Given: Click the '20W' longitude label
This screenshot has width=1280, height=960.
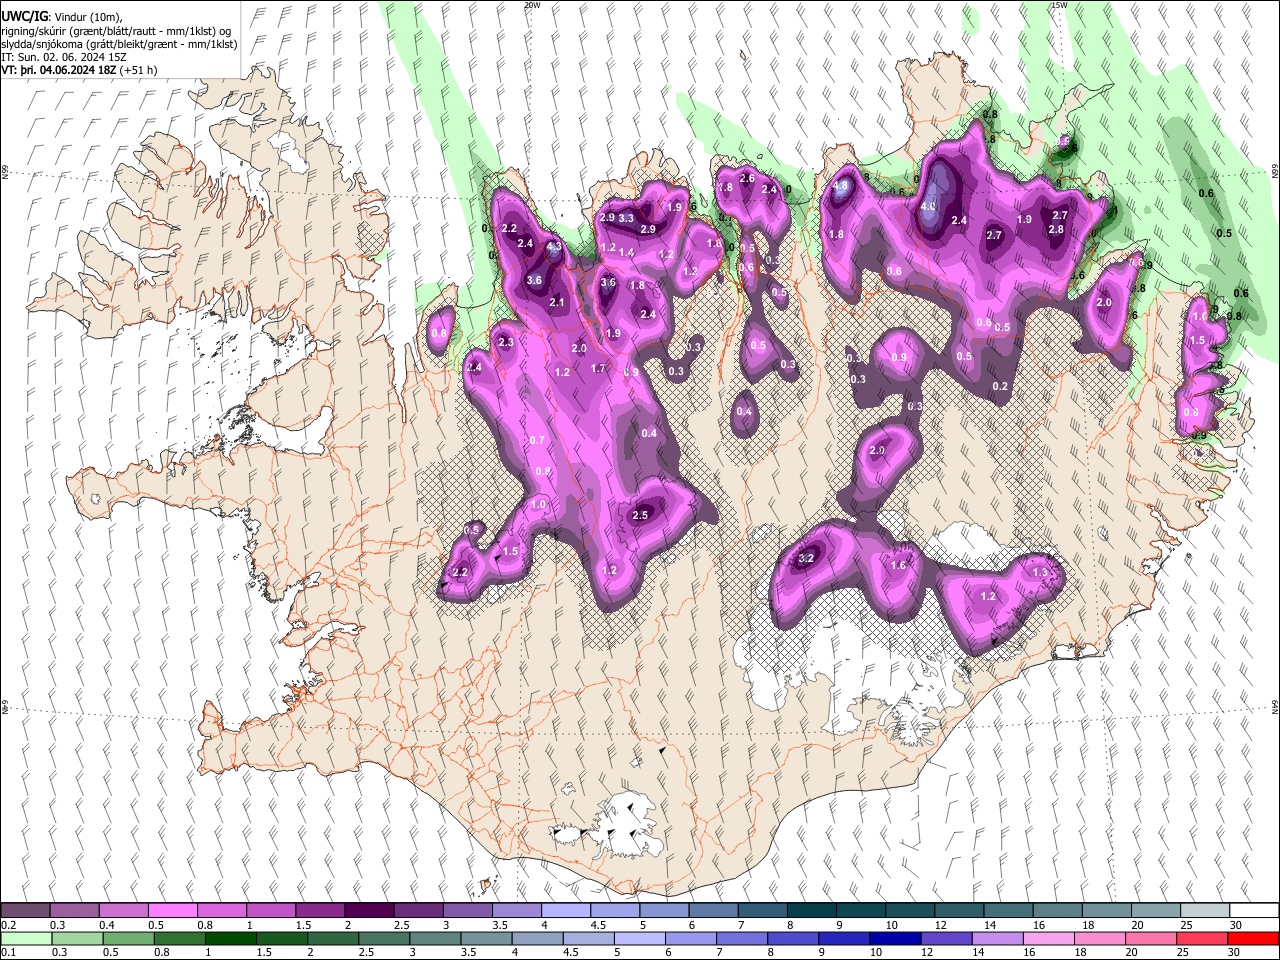Looking at the screenshot, I should tap(532, 5).
